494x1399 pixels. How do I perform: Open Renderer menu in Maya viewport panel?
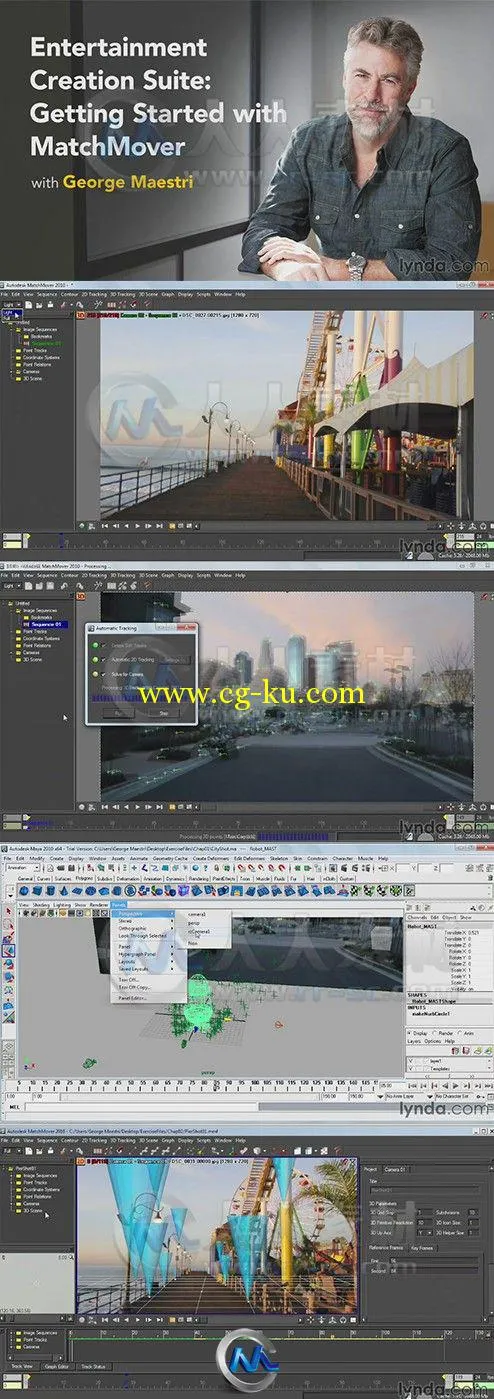tap(98, 904)
